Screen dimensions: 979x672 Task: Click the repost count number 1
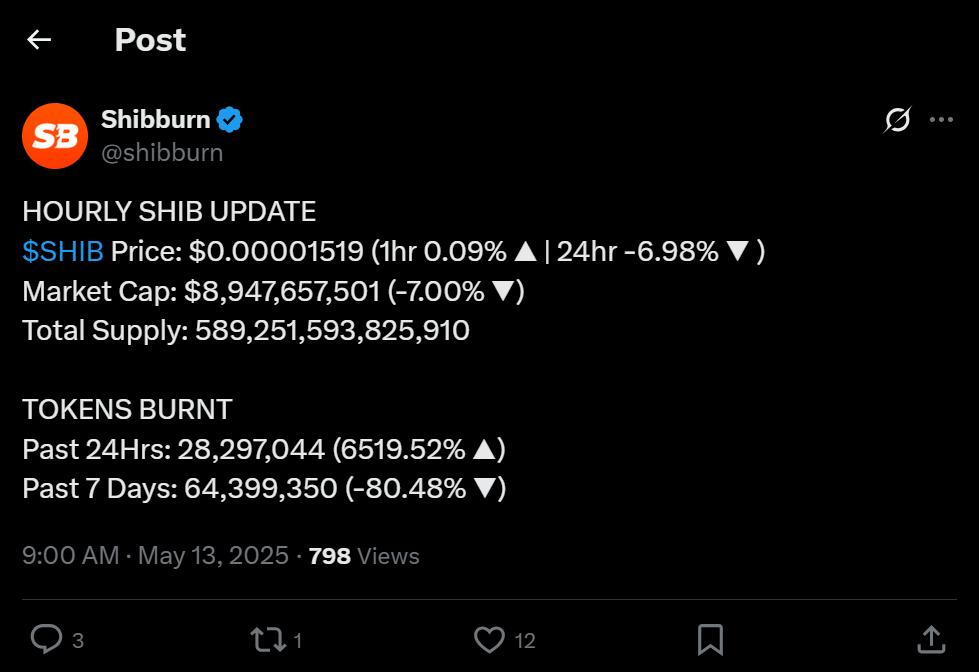[298, 640]
